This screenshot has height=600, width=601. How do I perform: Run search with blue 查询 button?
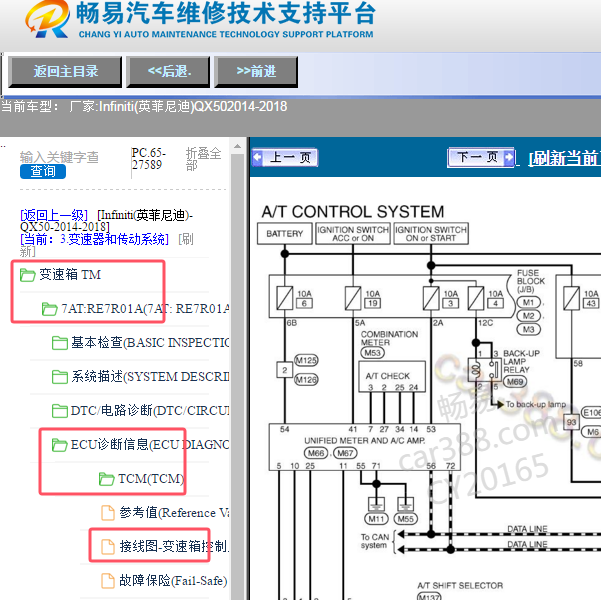tap(43, 171)
